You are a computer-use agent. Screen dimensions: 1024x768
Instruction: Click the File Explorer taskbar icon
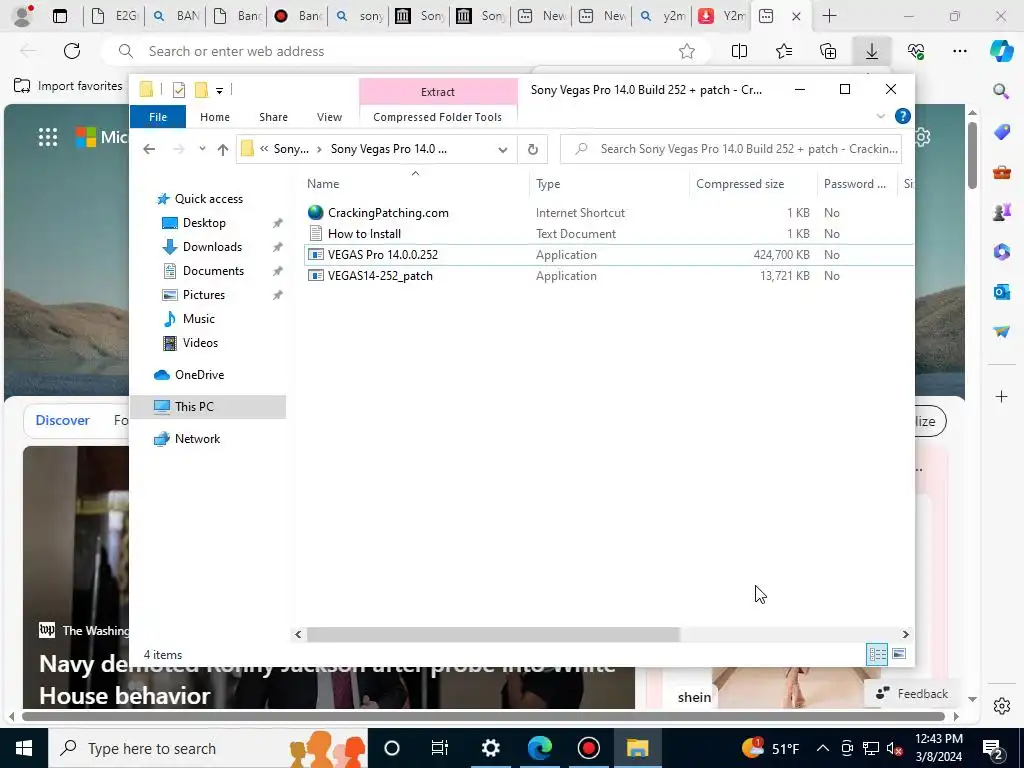[x=637, y=748]
